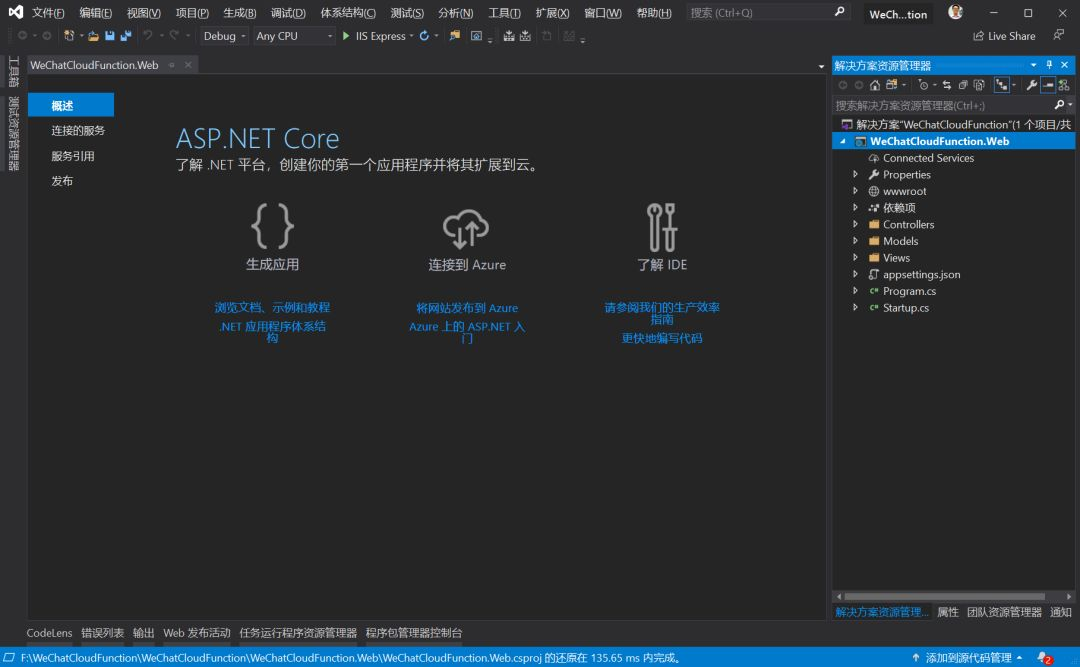Click the curly braces Build App icon
The width and height of the screenshot is (1080, 667).
click(x=273, y=226)
